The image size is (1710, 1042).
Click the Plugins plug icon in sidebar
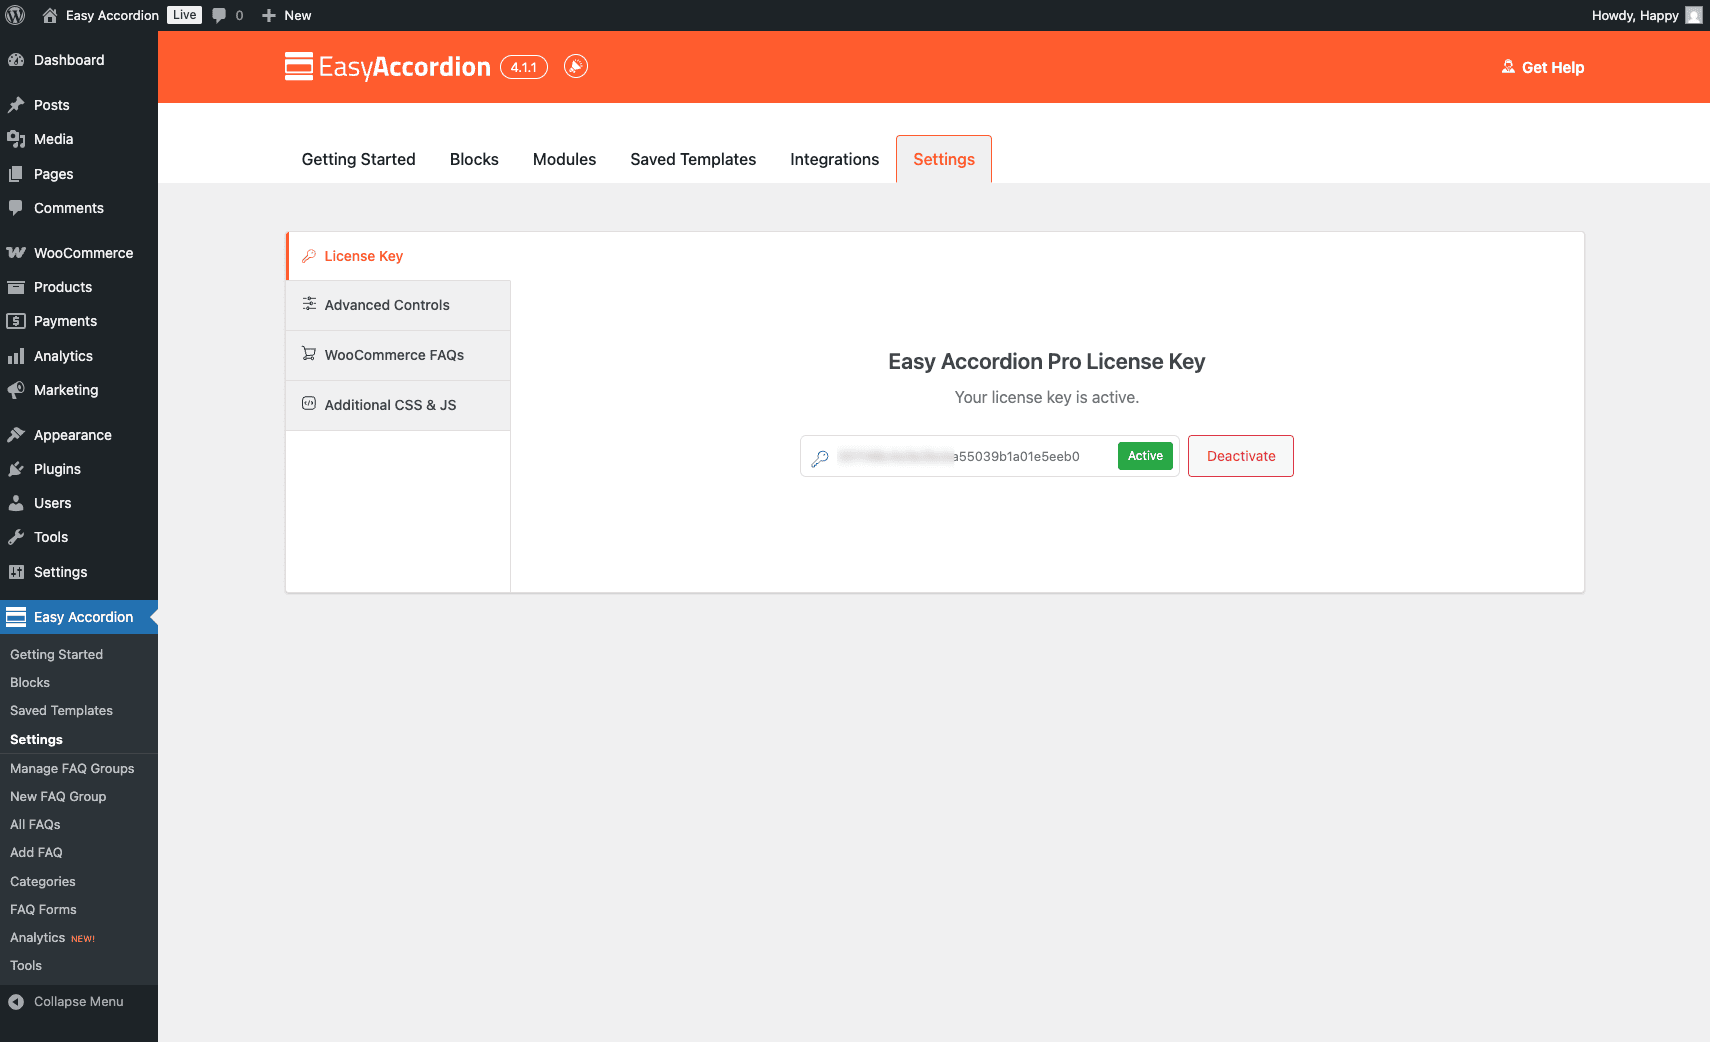click(16, 469)
